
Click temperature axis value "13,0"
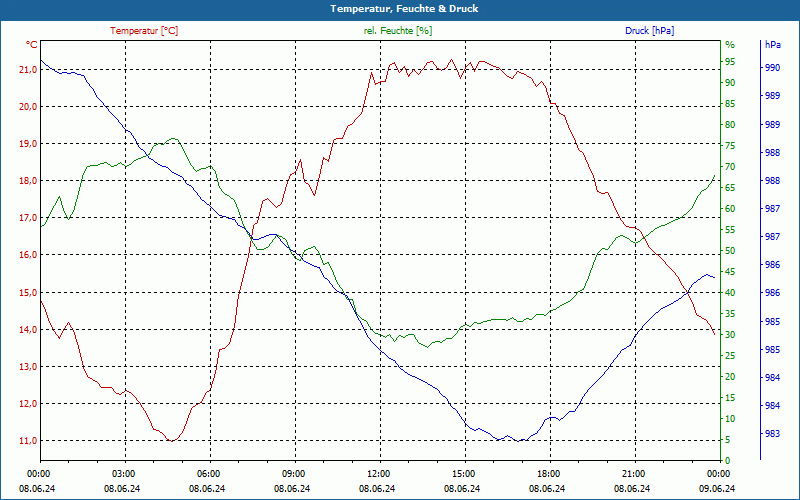(28, 367)
